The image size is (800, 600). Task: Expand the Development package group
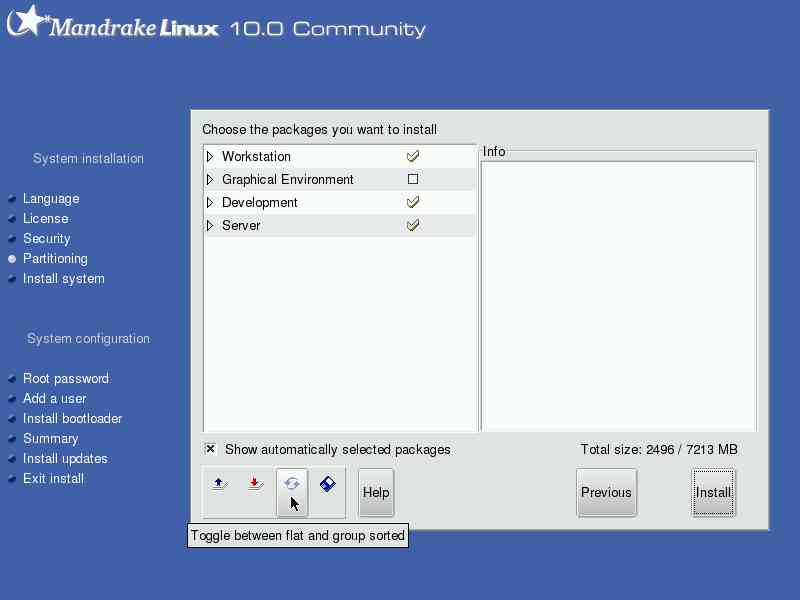[210, 203]
